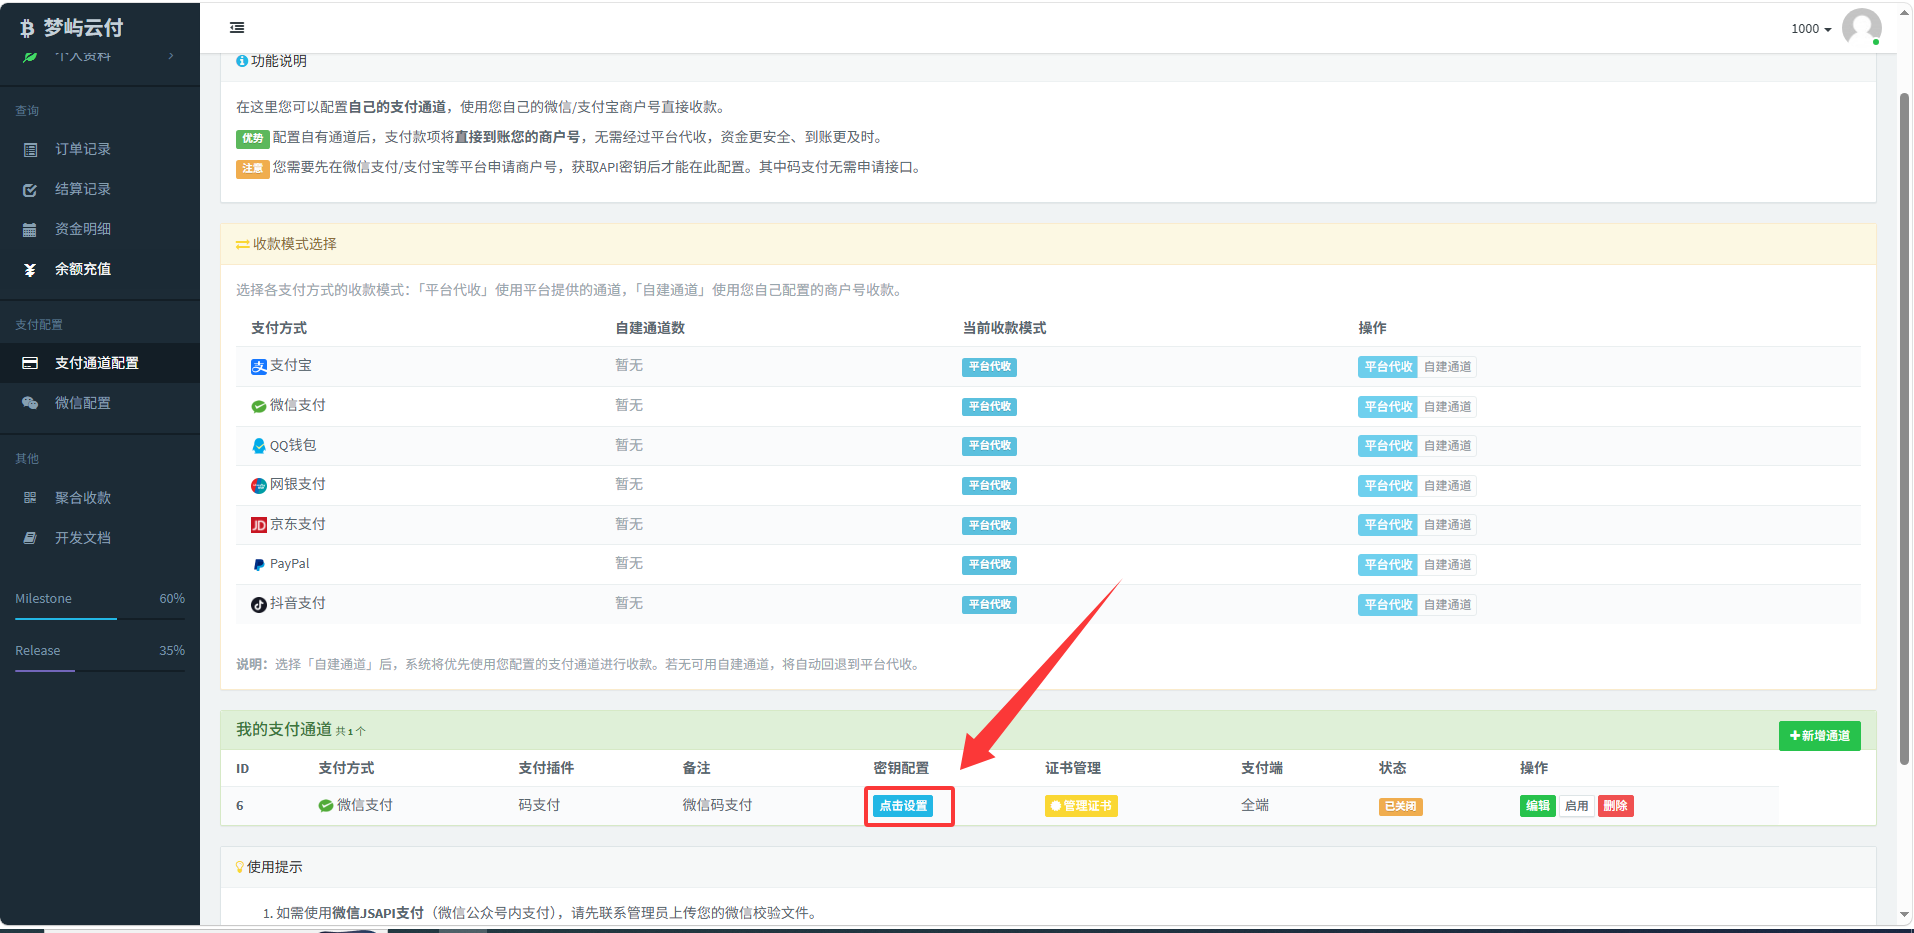The height and width of the screenshot is (933, 1914).
Task: Open the 1000 account dropdown
Action: click(1811, 29)
